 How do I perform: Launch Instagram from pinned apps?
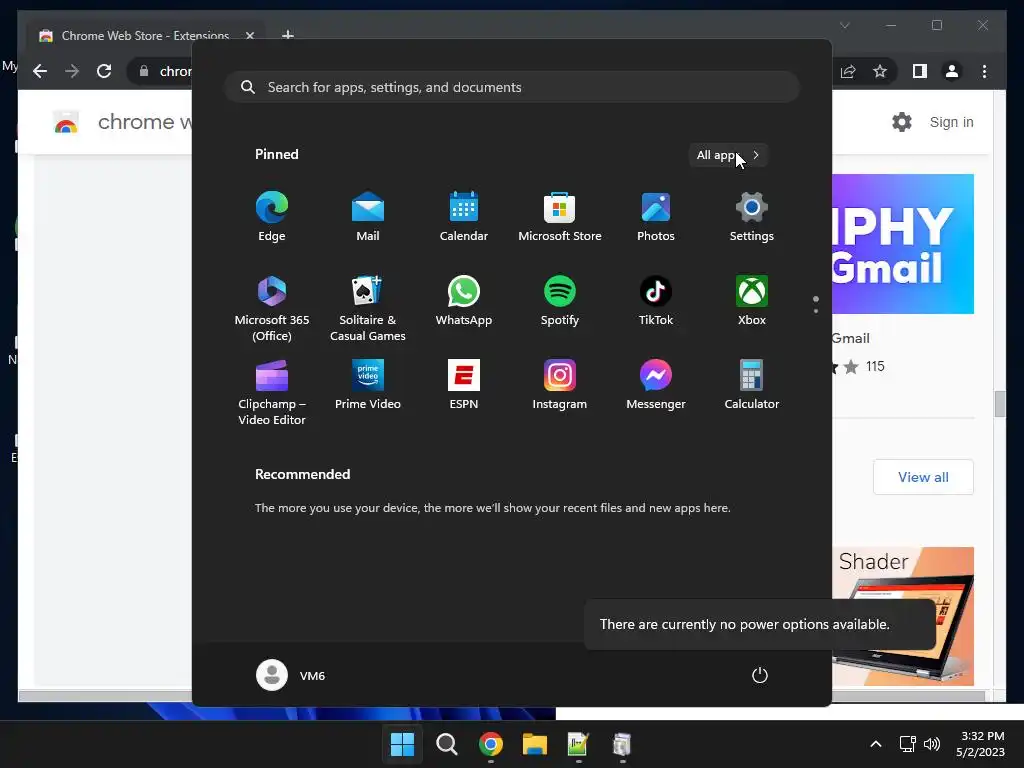(560, 385)
